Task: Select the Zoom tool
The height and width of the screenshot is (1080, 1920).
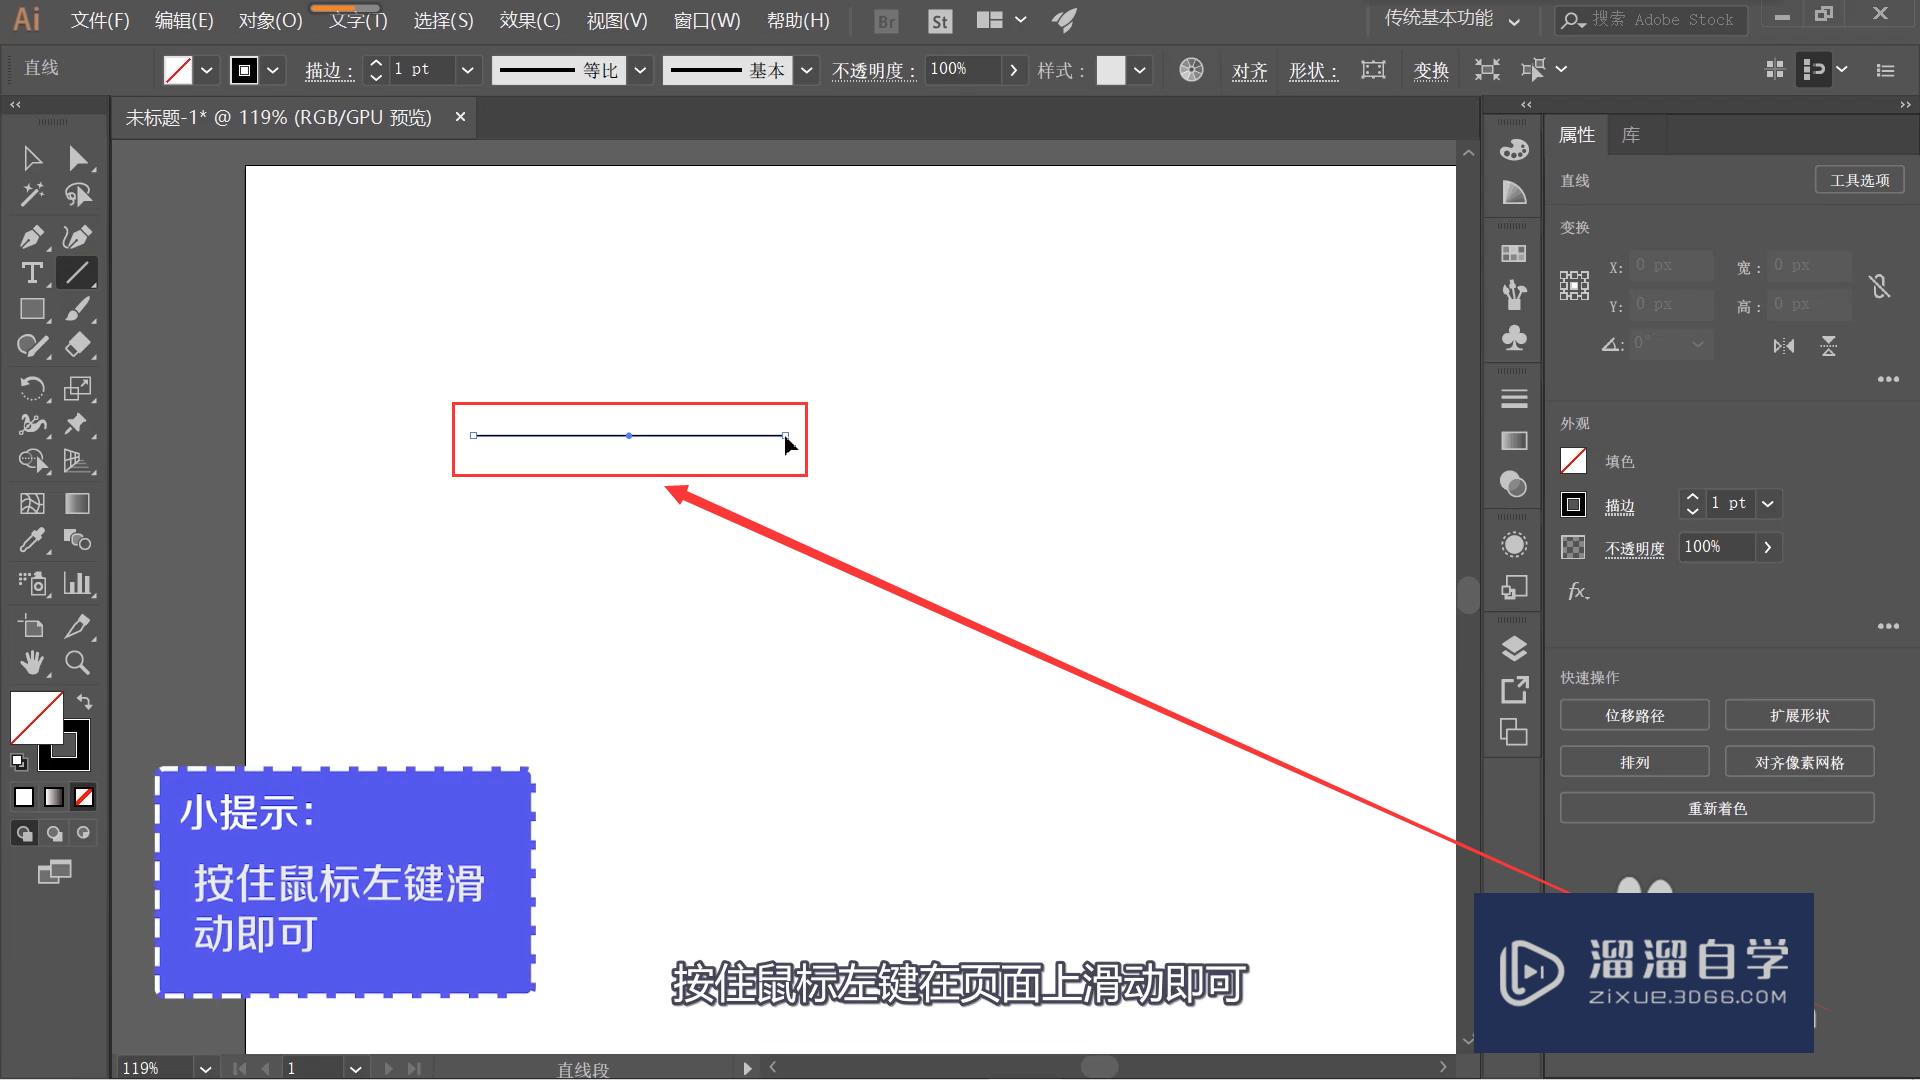Action: coord(78,663)
